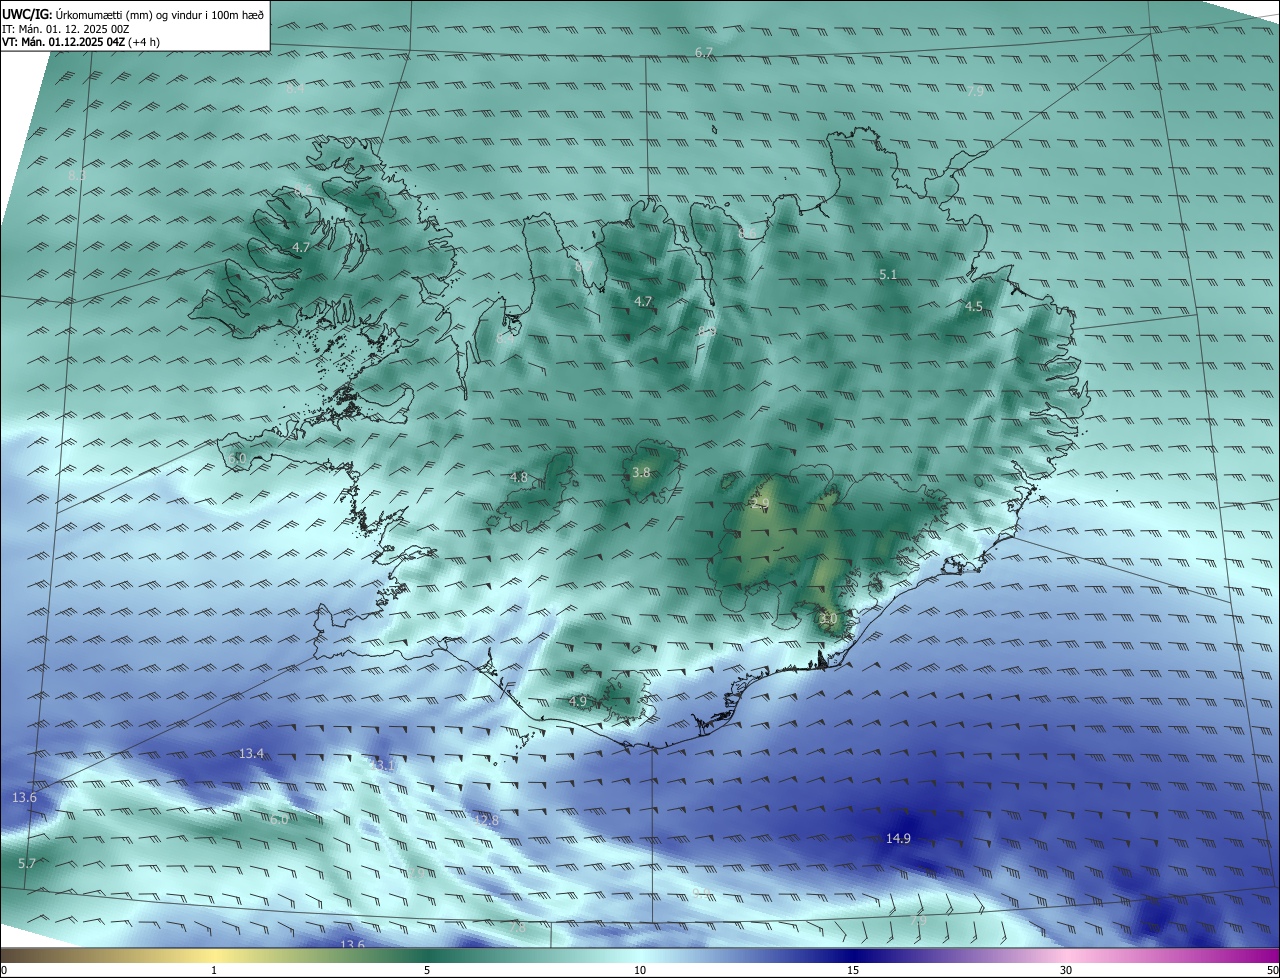Click the 1 tick on the color scale
The image size is (1280, 978).
(214, 970)
